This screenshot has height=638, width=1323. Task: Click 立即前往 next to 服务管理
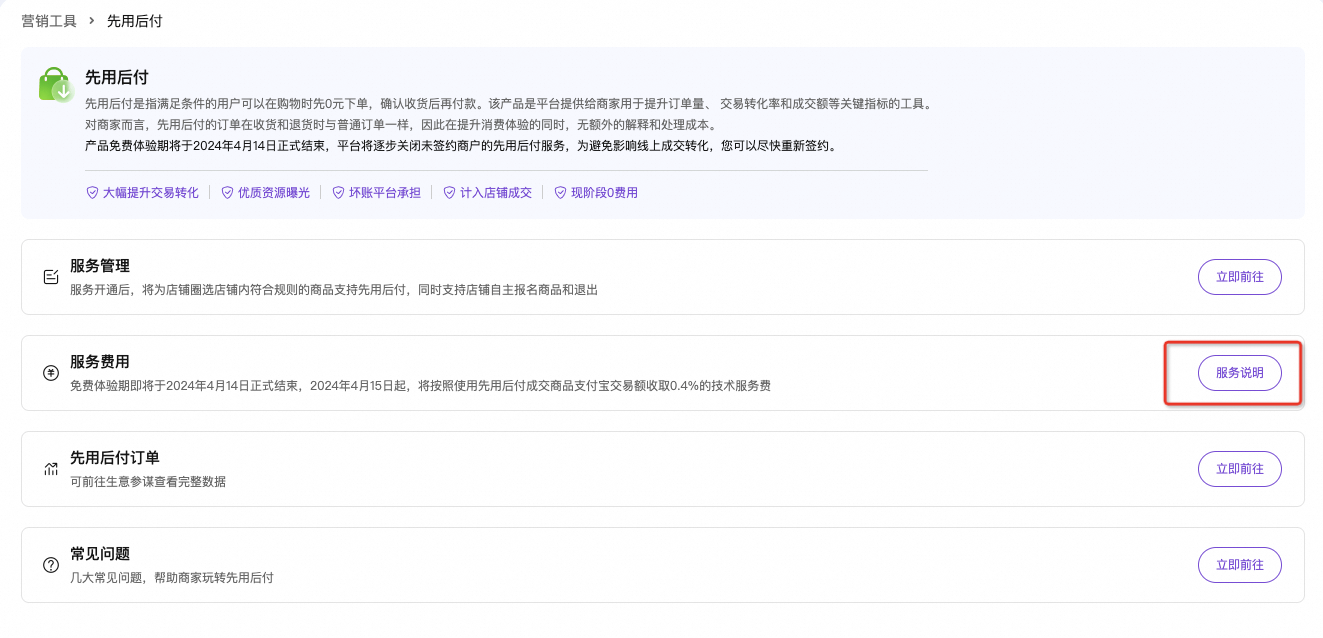1239,277
